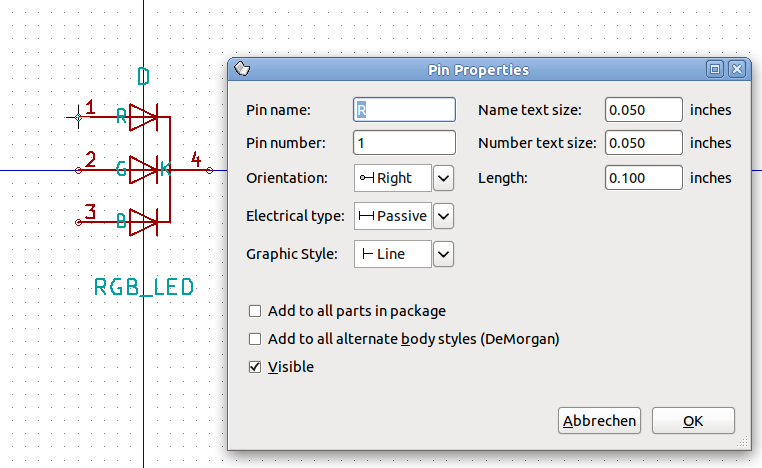The image size is (762, 468).
Task: Close the Pin Properties dialog
Action: pyautogui.click(x=737, y=69)
